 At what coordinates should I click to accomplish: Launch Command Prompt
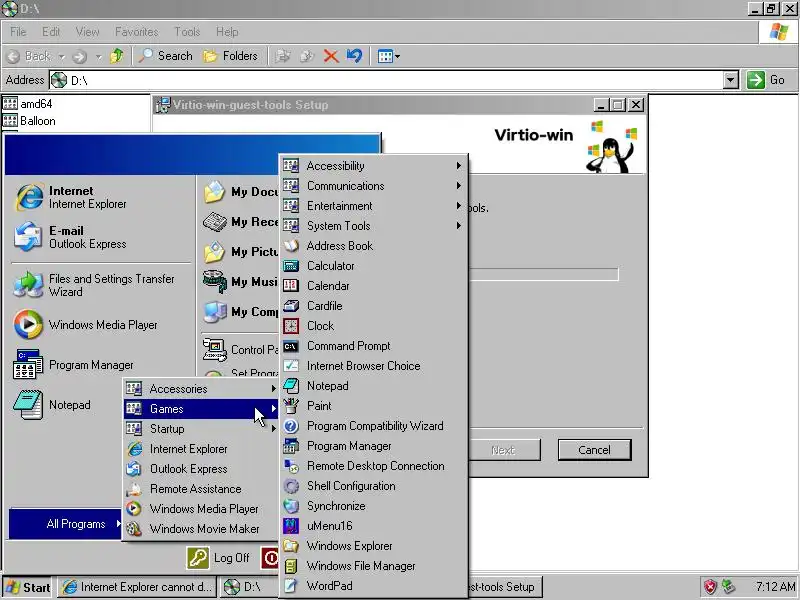(x=373, y=346)
